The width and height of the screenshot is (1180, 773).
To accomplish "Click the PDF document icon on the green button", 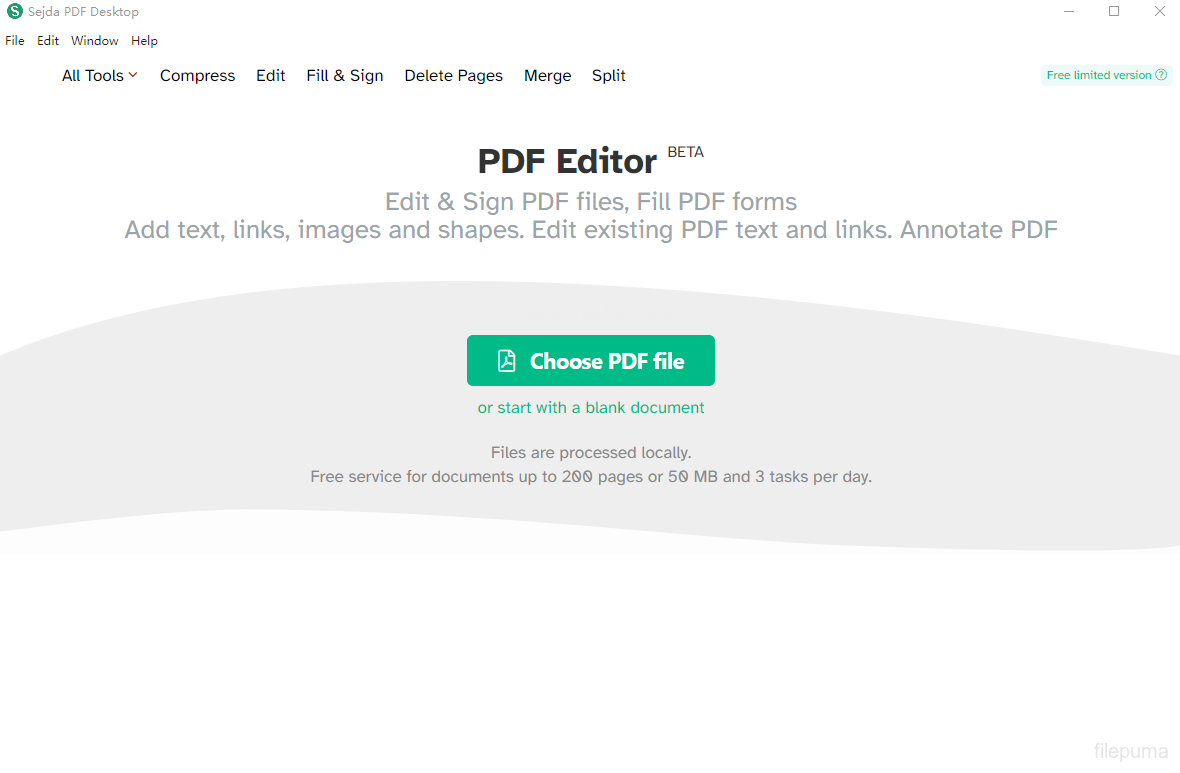I will [507, 361].
